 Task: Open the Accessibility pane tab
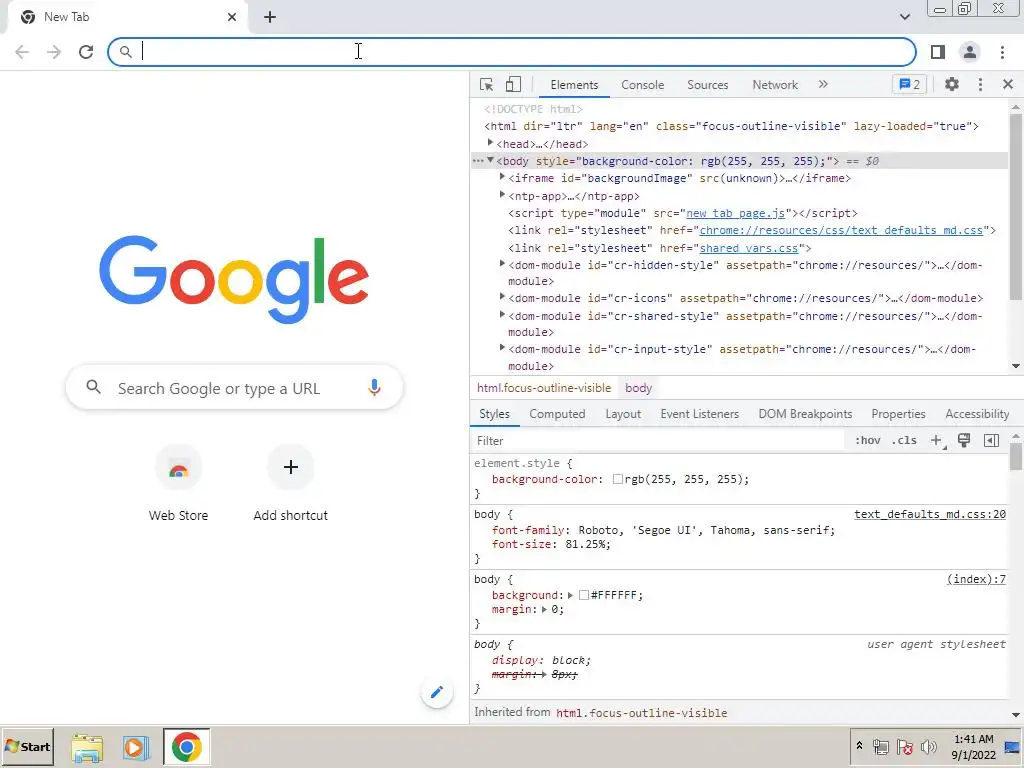(x=977, y=414)
